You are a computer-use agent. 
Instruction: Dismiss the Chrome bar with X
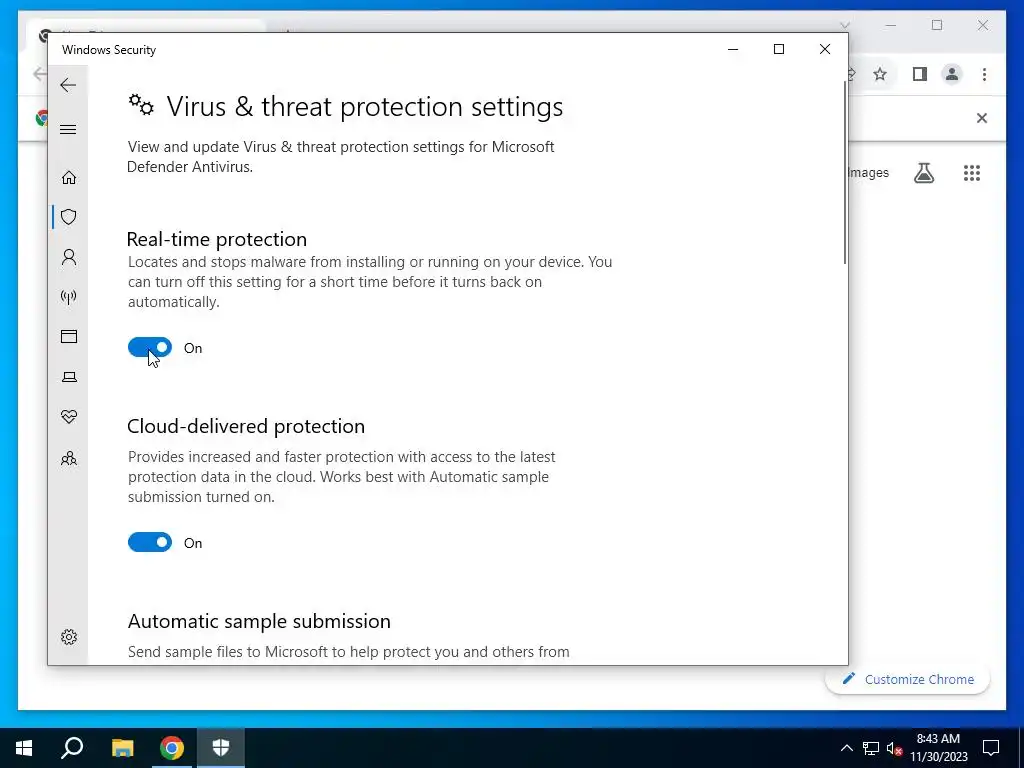point(982,118)
